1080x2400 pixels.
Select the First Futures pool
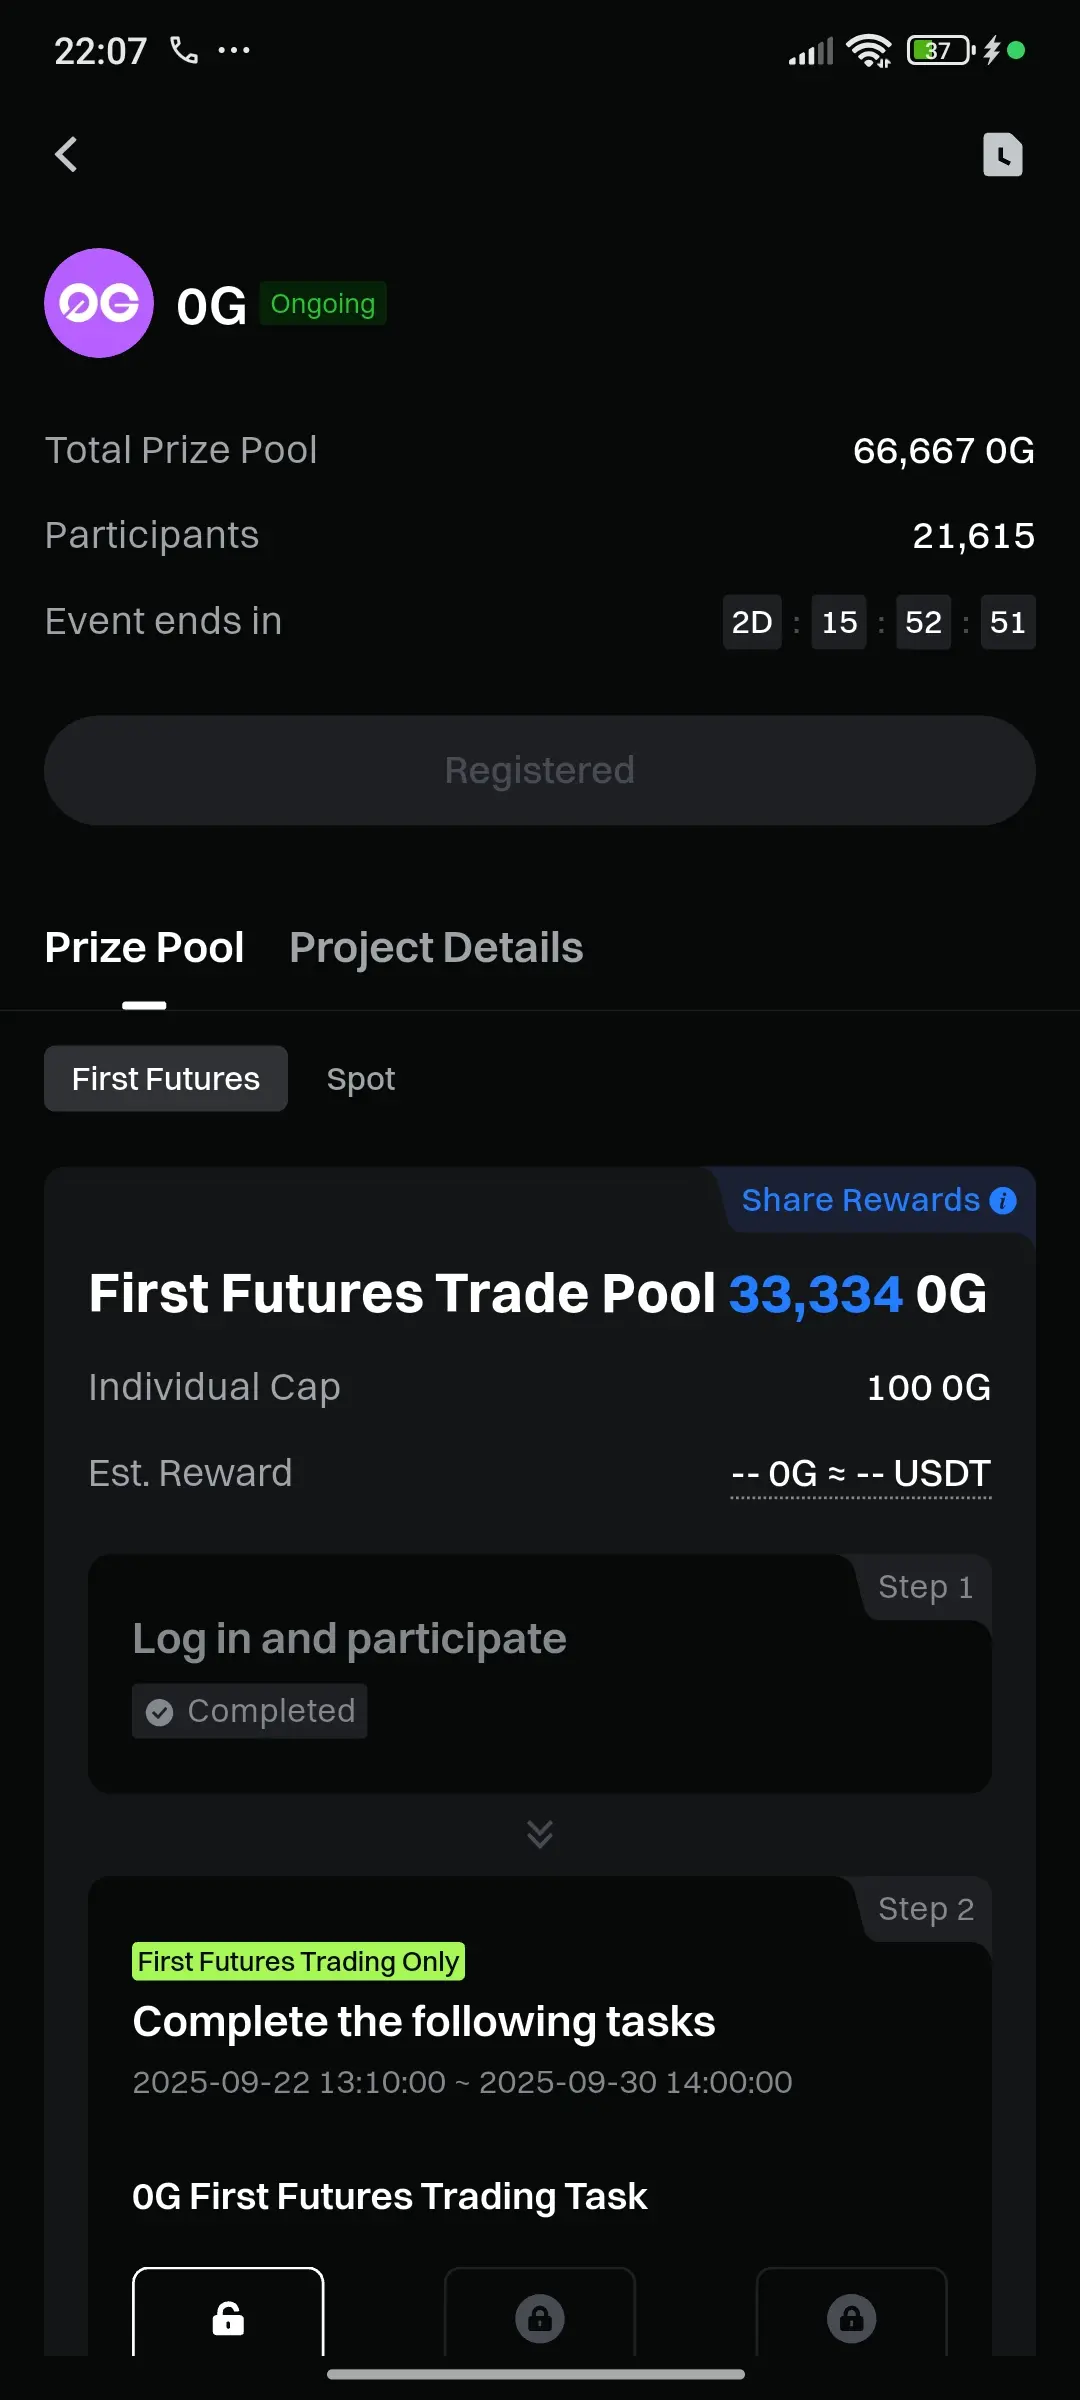point(166,1079)
